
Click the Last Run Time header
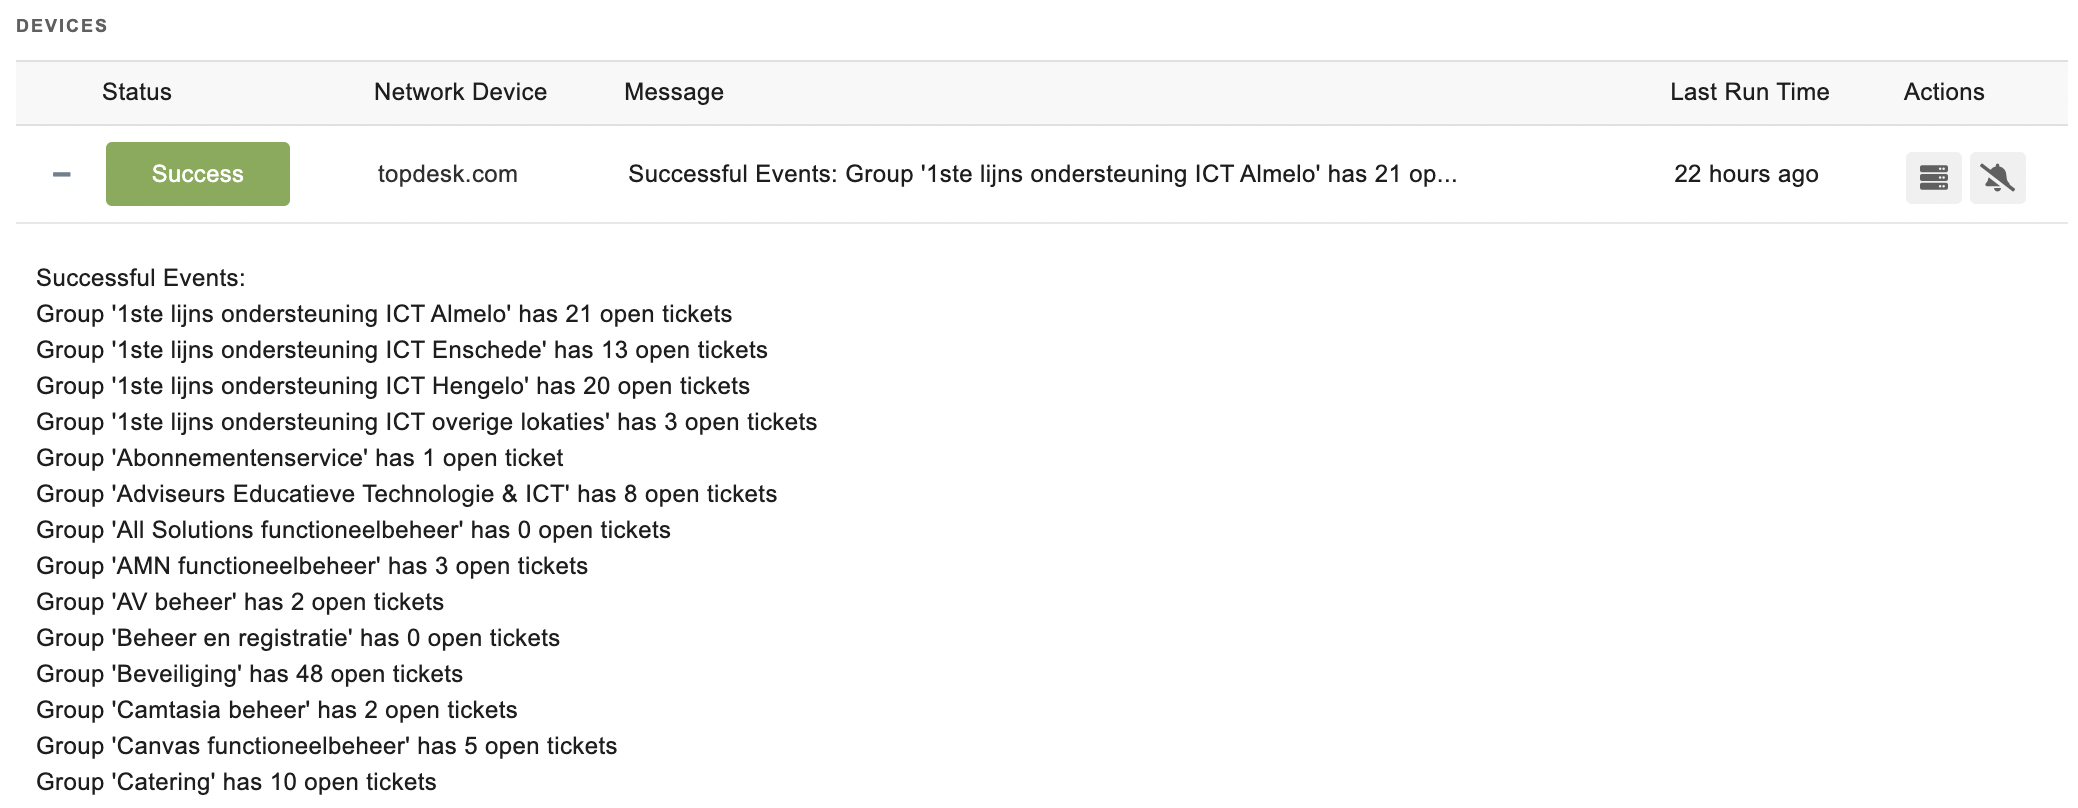[1750, 92]
